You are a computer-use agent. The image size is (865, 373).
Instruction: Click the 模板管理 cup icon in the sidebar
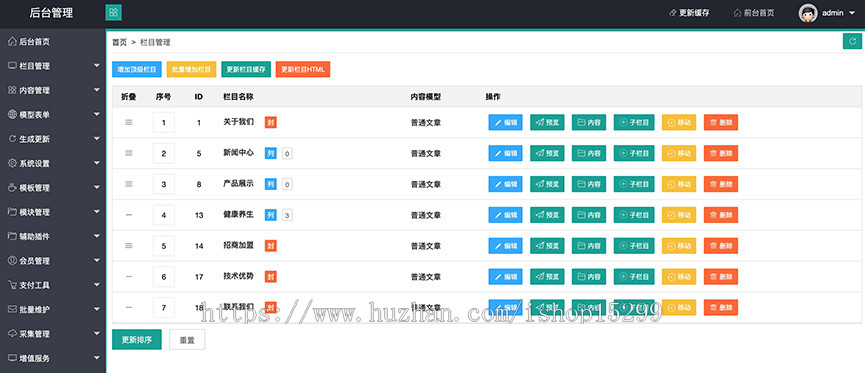[12, 188]
